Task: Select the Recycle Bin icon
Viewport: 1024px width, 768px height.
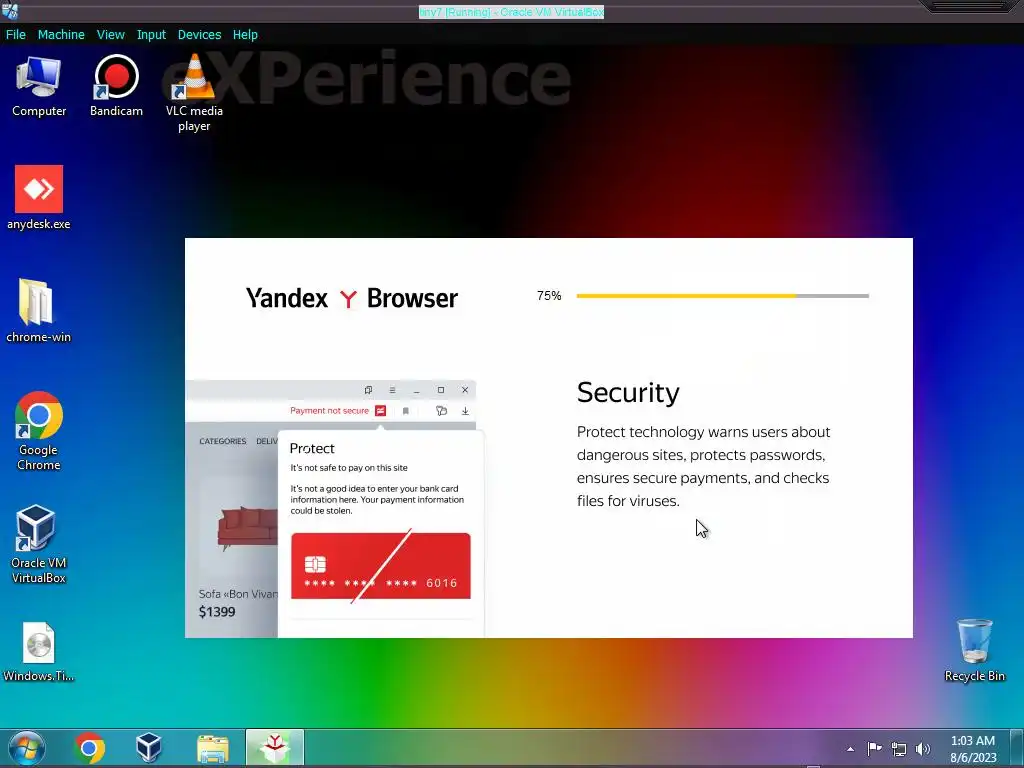Action: pyautogui.click(x=974, y=650)
